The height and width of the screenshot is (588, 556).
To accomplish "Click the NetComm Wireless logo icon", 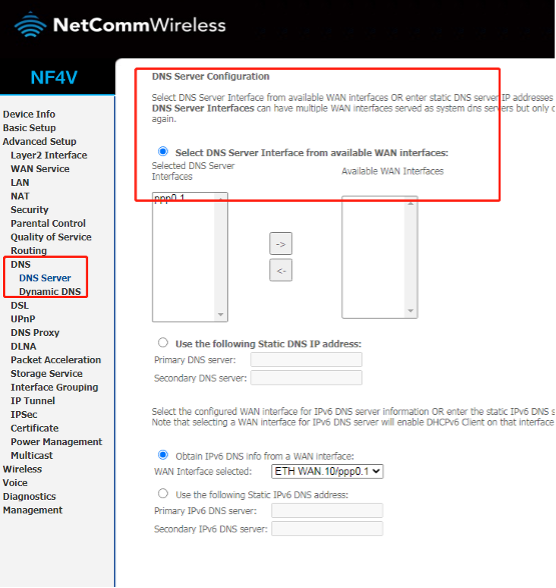I will (30, 25).
